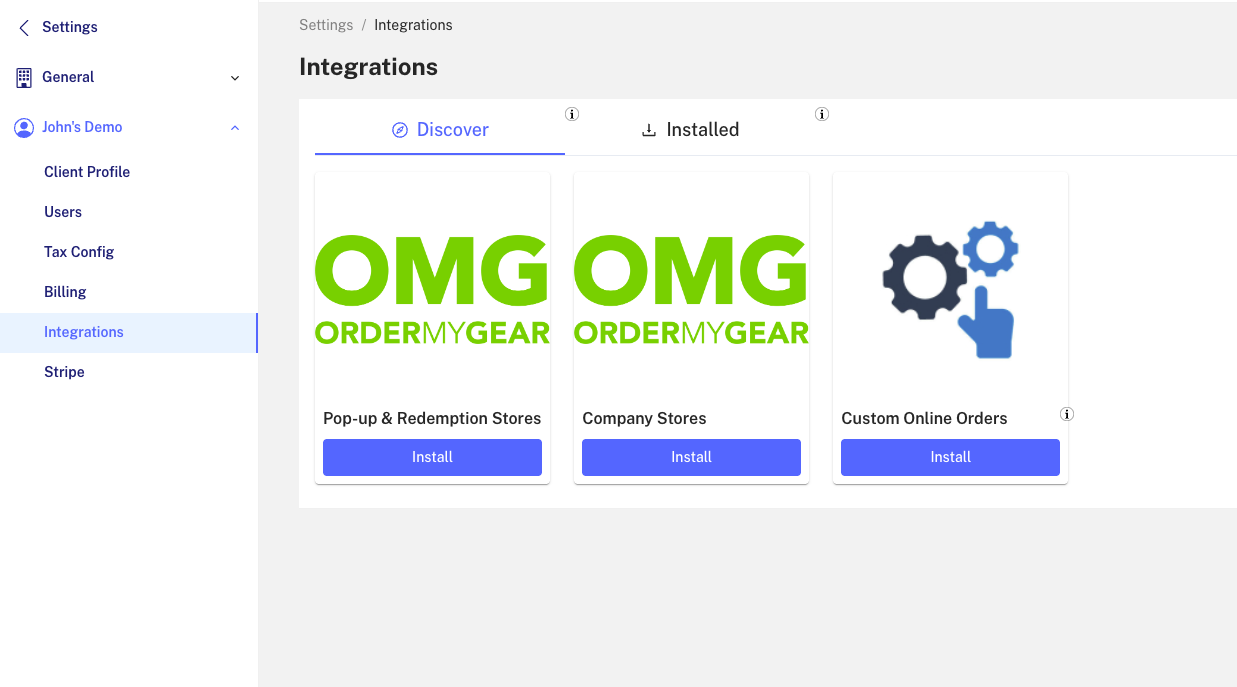Open the Users settings page

(63, 212)
